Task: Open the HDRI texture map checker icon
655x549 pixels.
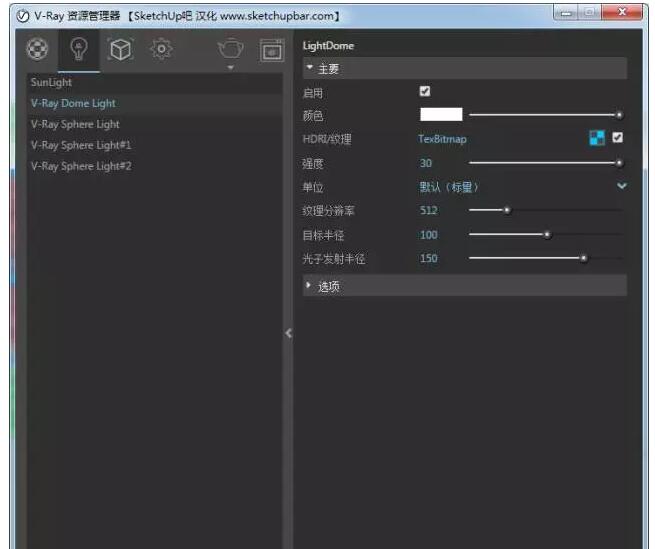Action: point(597,138)
